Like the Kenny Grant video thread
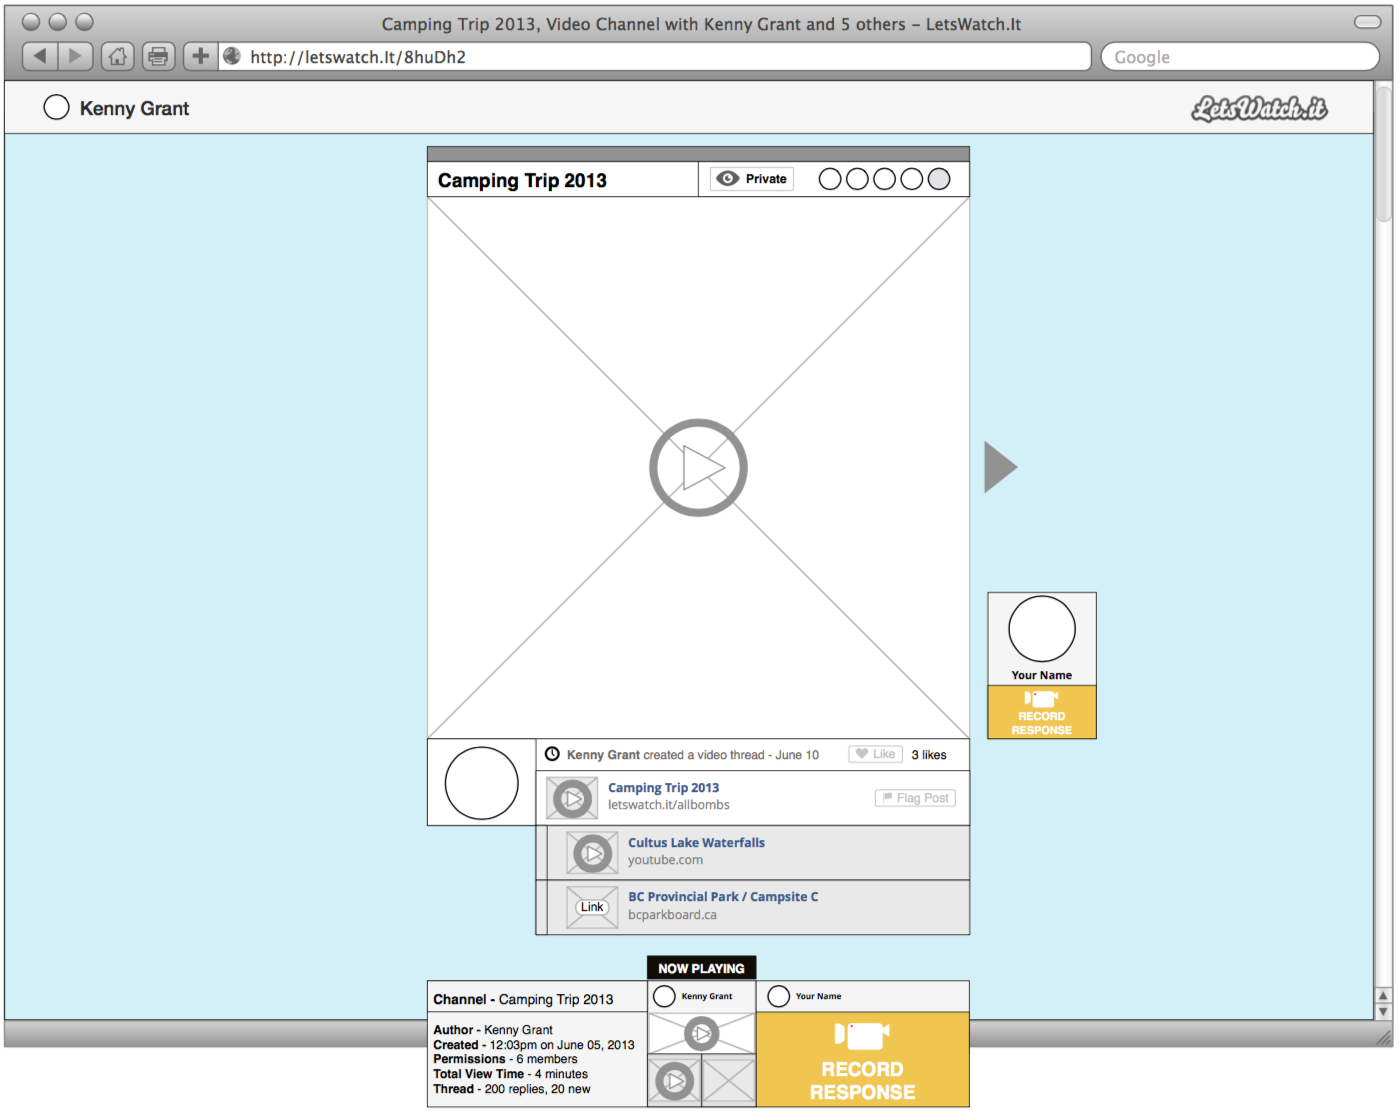1399x1114 pixels. pos(875,754)
